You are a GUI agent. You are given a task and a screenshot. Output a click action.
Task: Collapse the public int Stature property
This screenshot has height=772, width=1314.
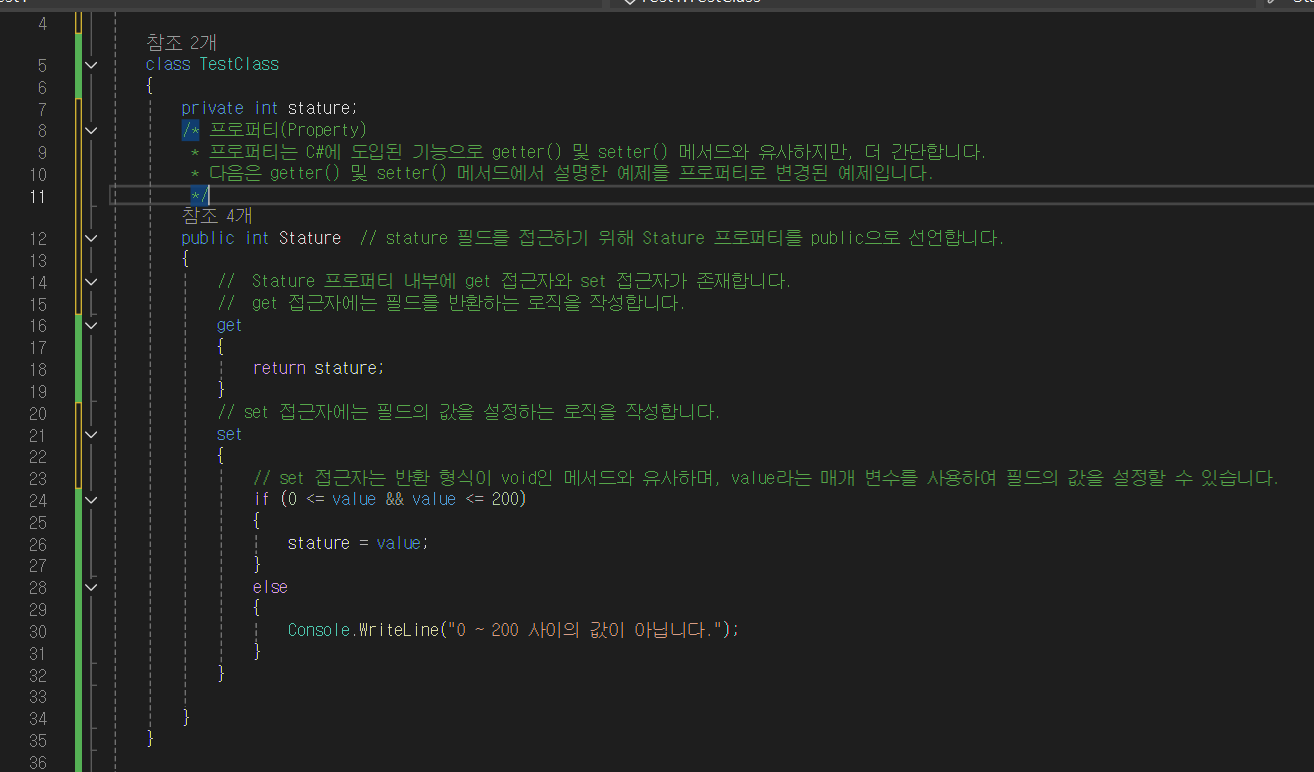click(x=92, y=238)
